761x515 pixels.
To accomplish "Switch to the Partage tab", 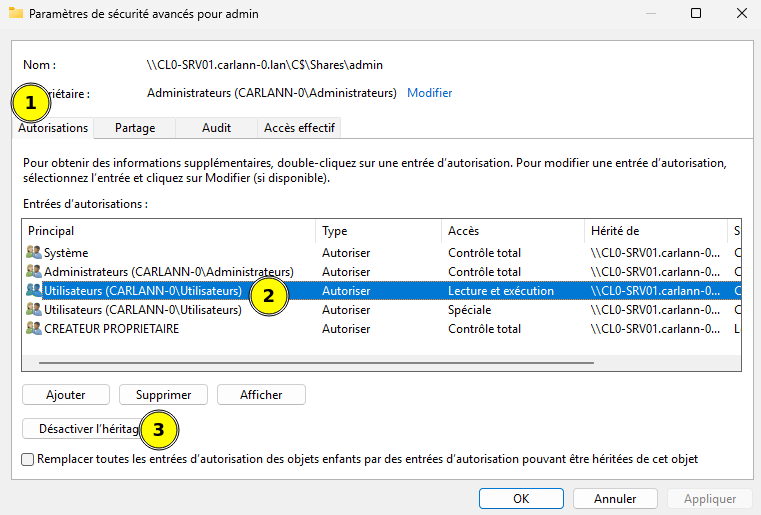I will (135, 128).
